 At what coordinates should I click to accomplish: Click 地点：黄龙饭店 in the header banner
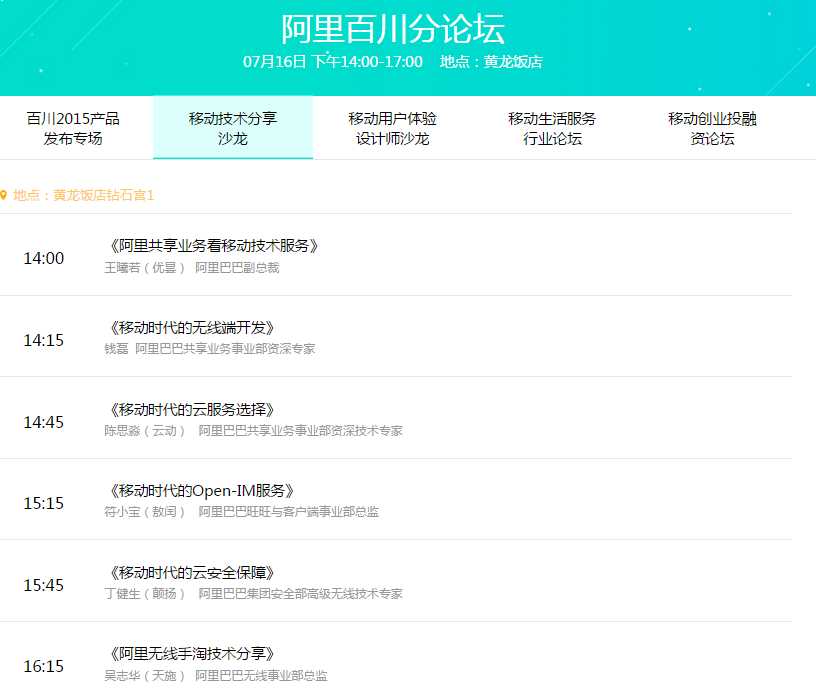[491, 61]
